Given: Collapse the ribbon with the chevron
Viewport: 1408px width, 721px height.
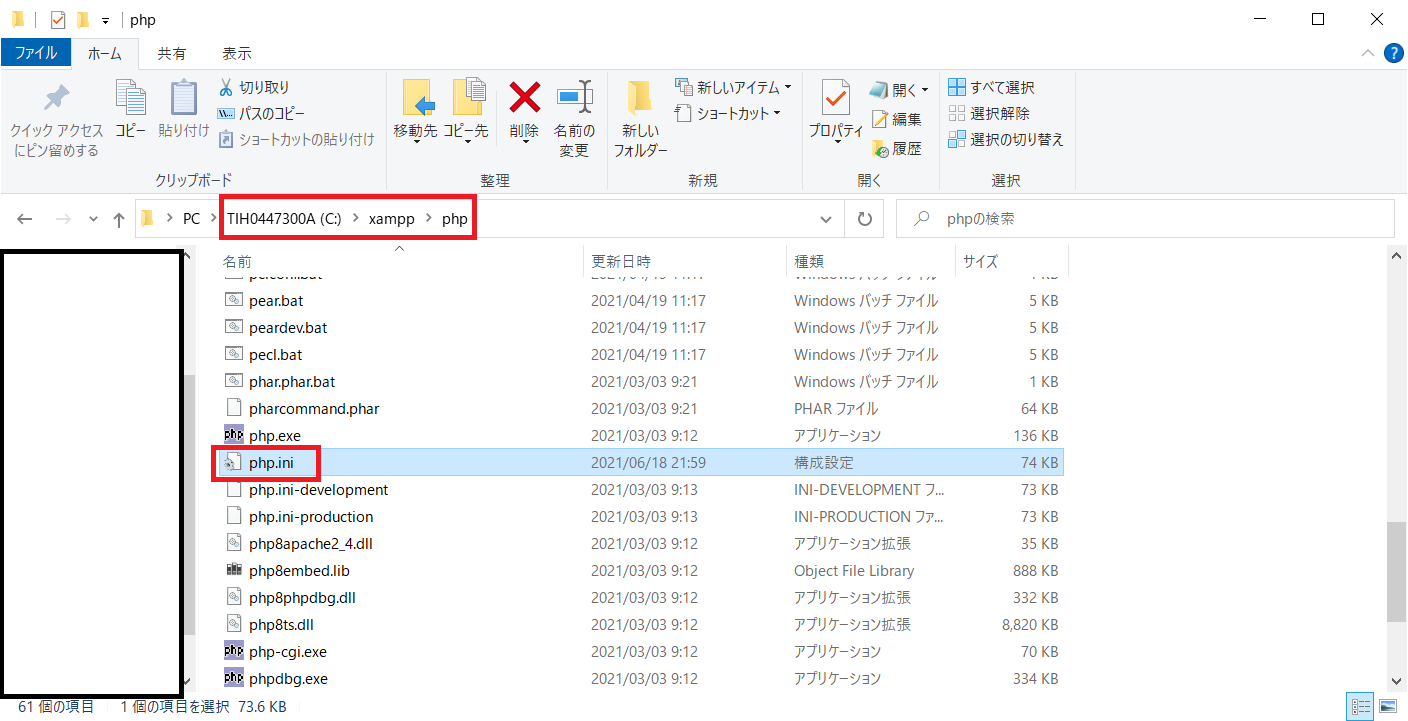Looking at the screenshot, I should (x=1368, y=53).
